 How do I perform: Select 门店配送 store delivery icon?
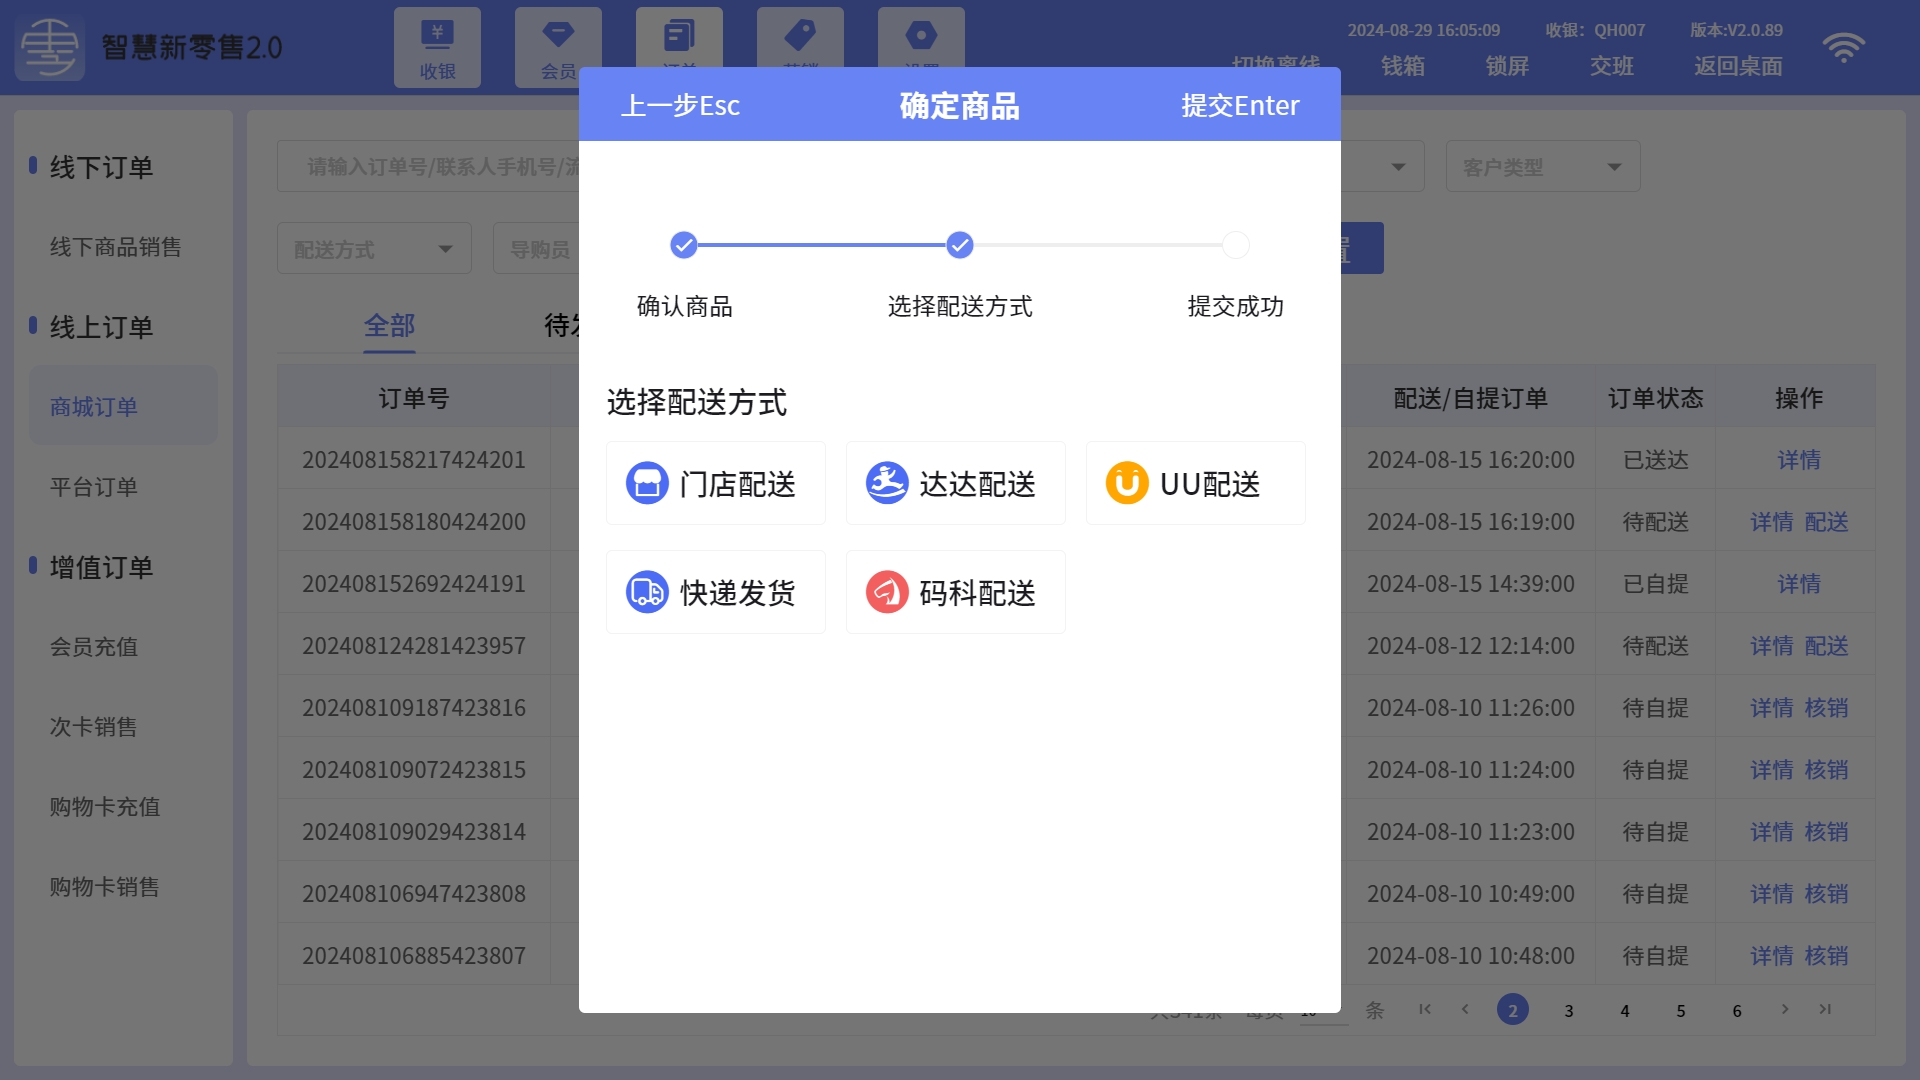coord(647,484)
